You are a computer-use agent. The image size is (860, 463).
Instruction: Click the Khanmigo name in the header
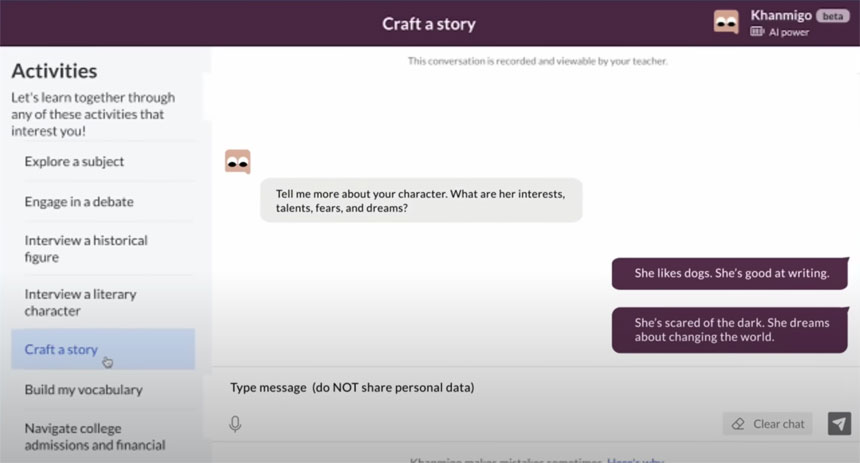tap(780, 15)
